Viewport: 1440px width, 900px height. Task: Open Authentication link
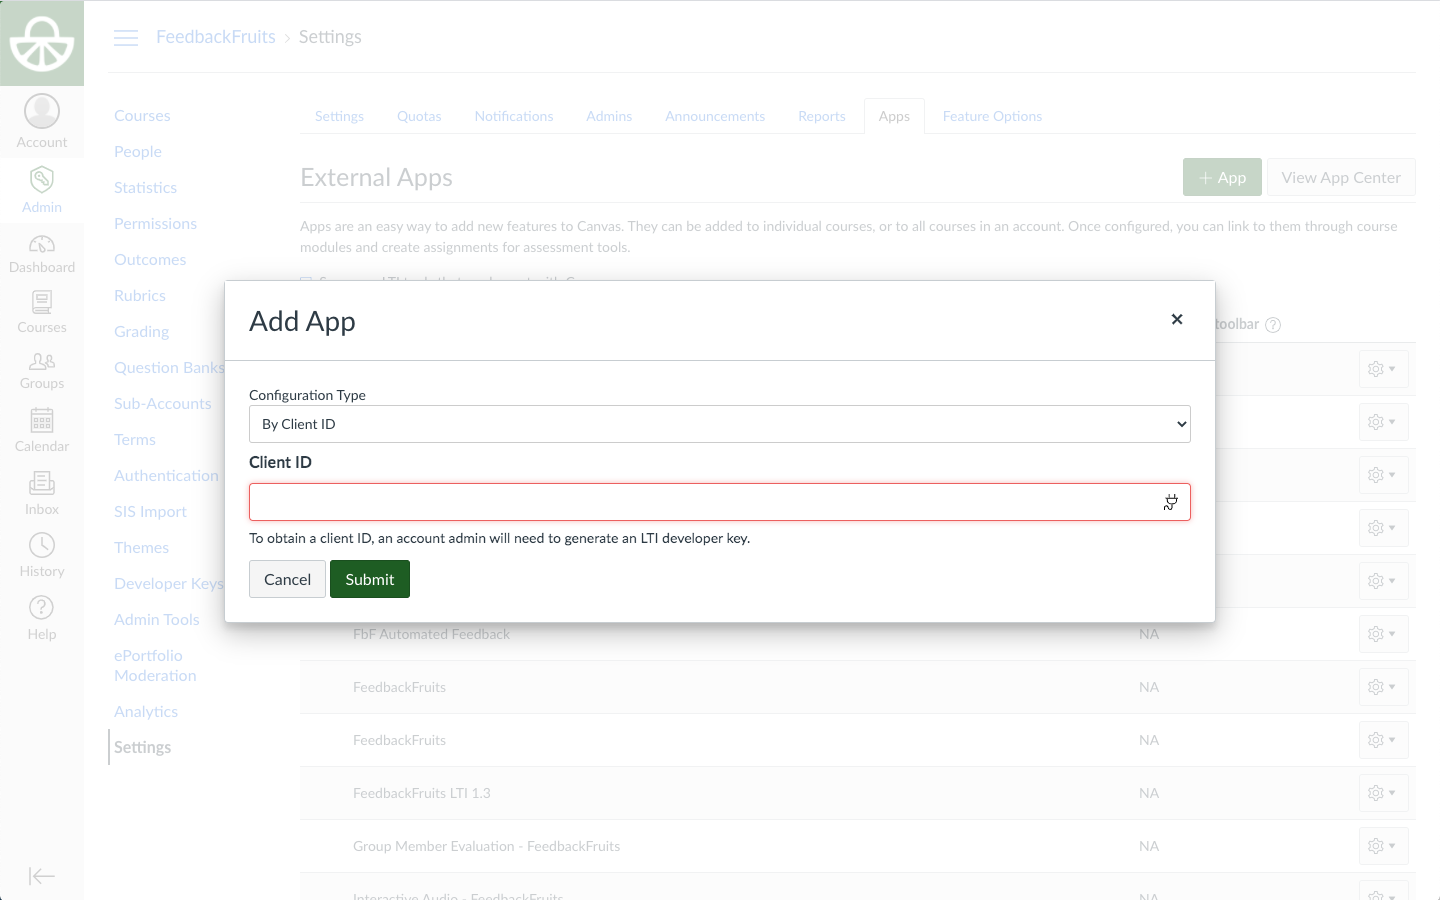point(166,476)
